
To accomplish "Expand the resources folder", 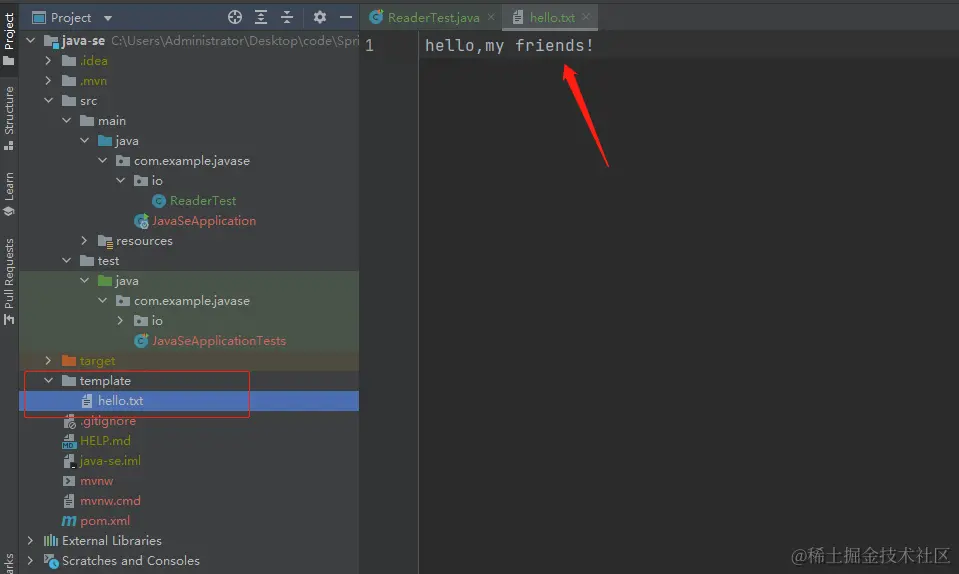I will coord(84,240).
